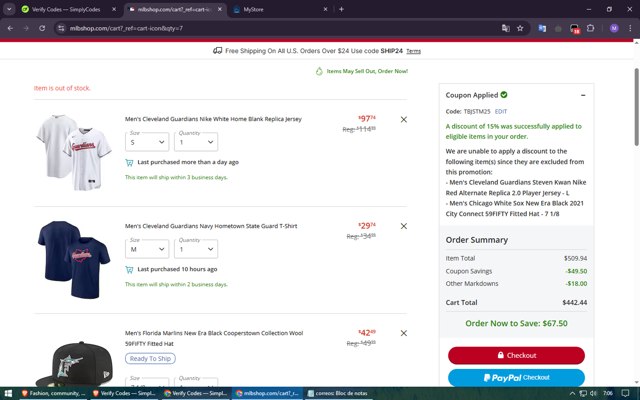Viewport: 640px width, 400px height.
Task: Show hidden system tray icons
Action: (x=572, y=393)
